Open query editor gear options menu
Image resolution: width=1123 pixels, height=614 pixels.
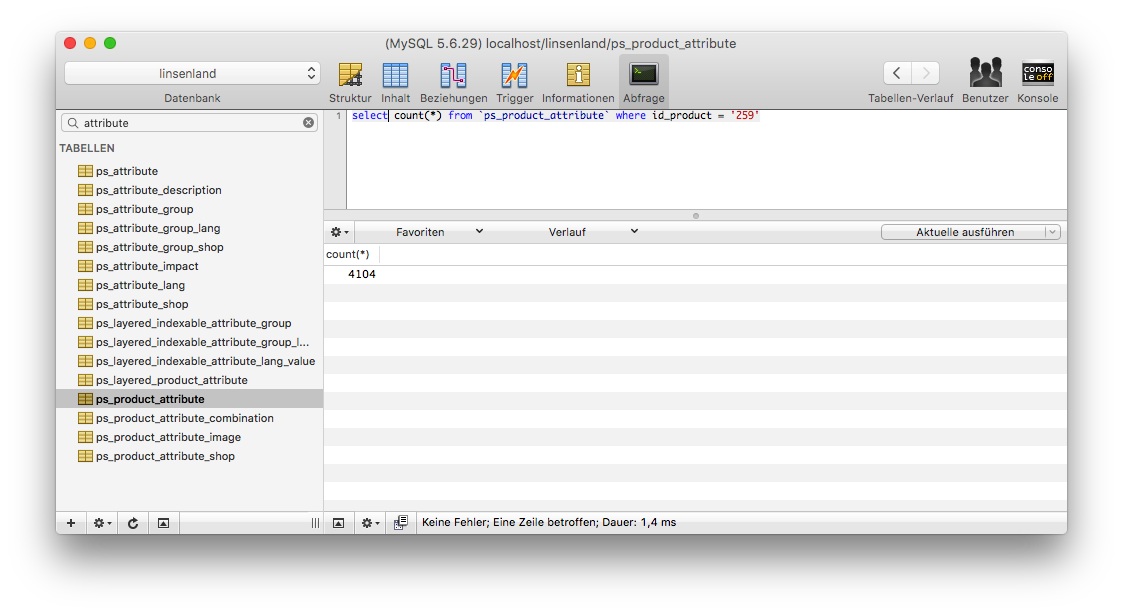point(339,232)
